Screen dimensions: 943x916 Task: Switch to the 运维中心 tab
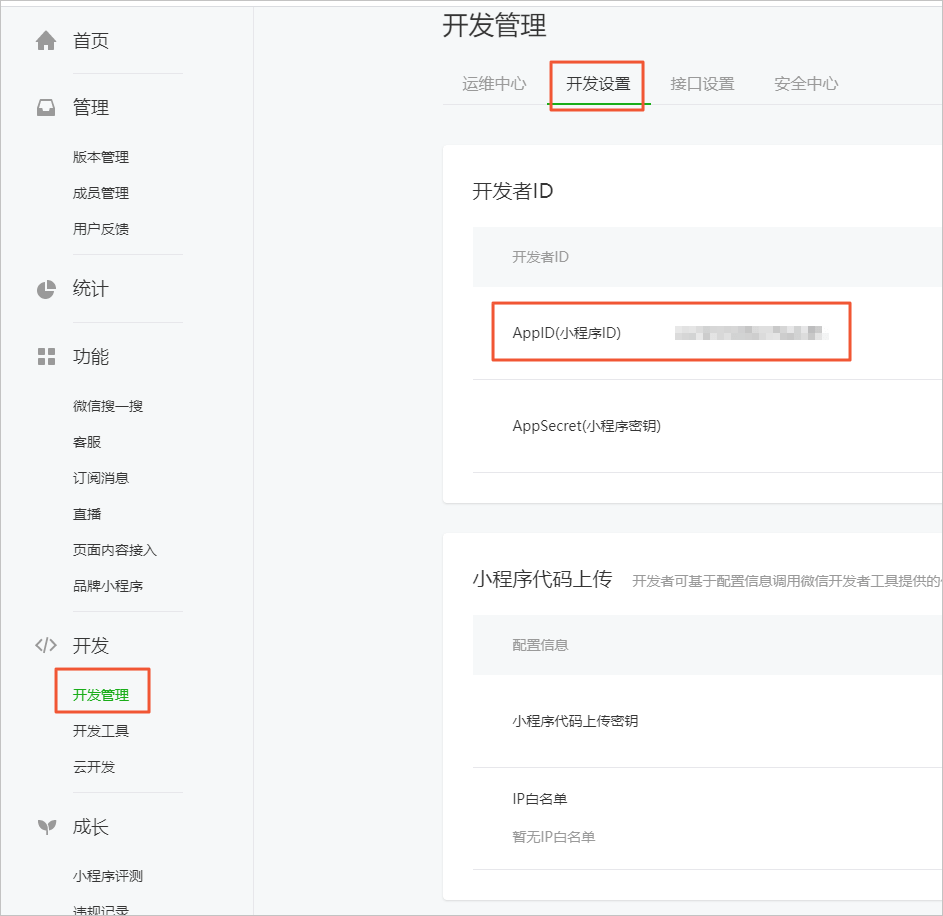tap(494, 84)
